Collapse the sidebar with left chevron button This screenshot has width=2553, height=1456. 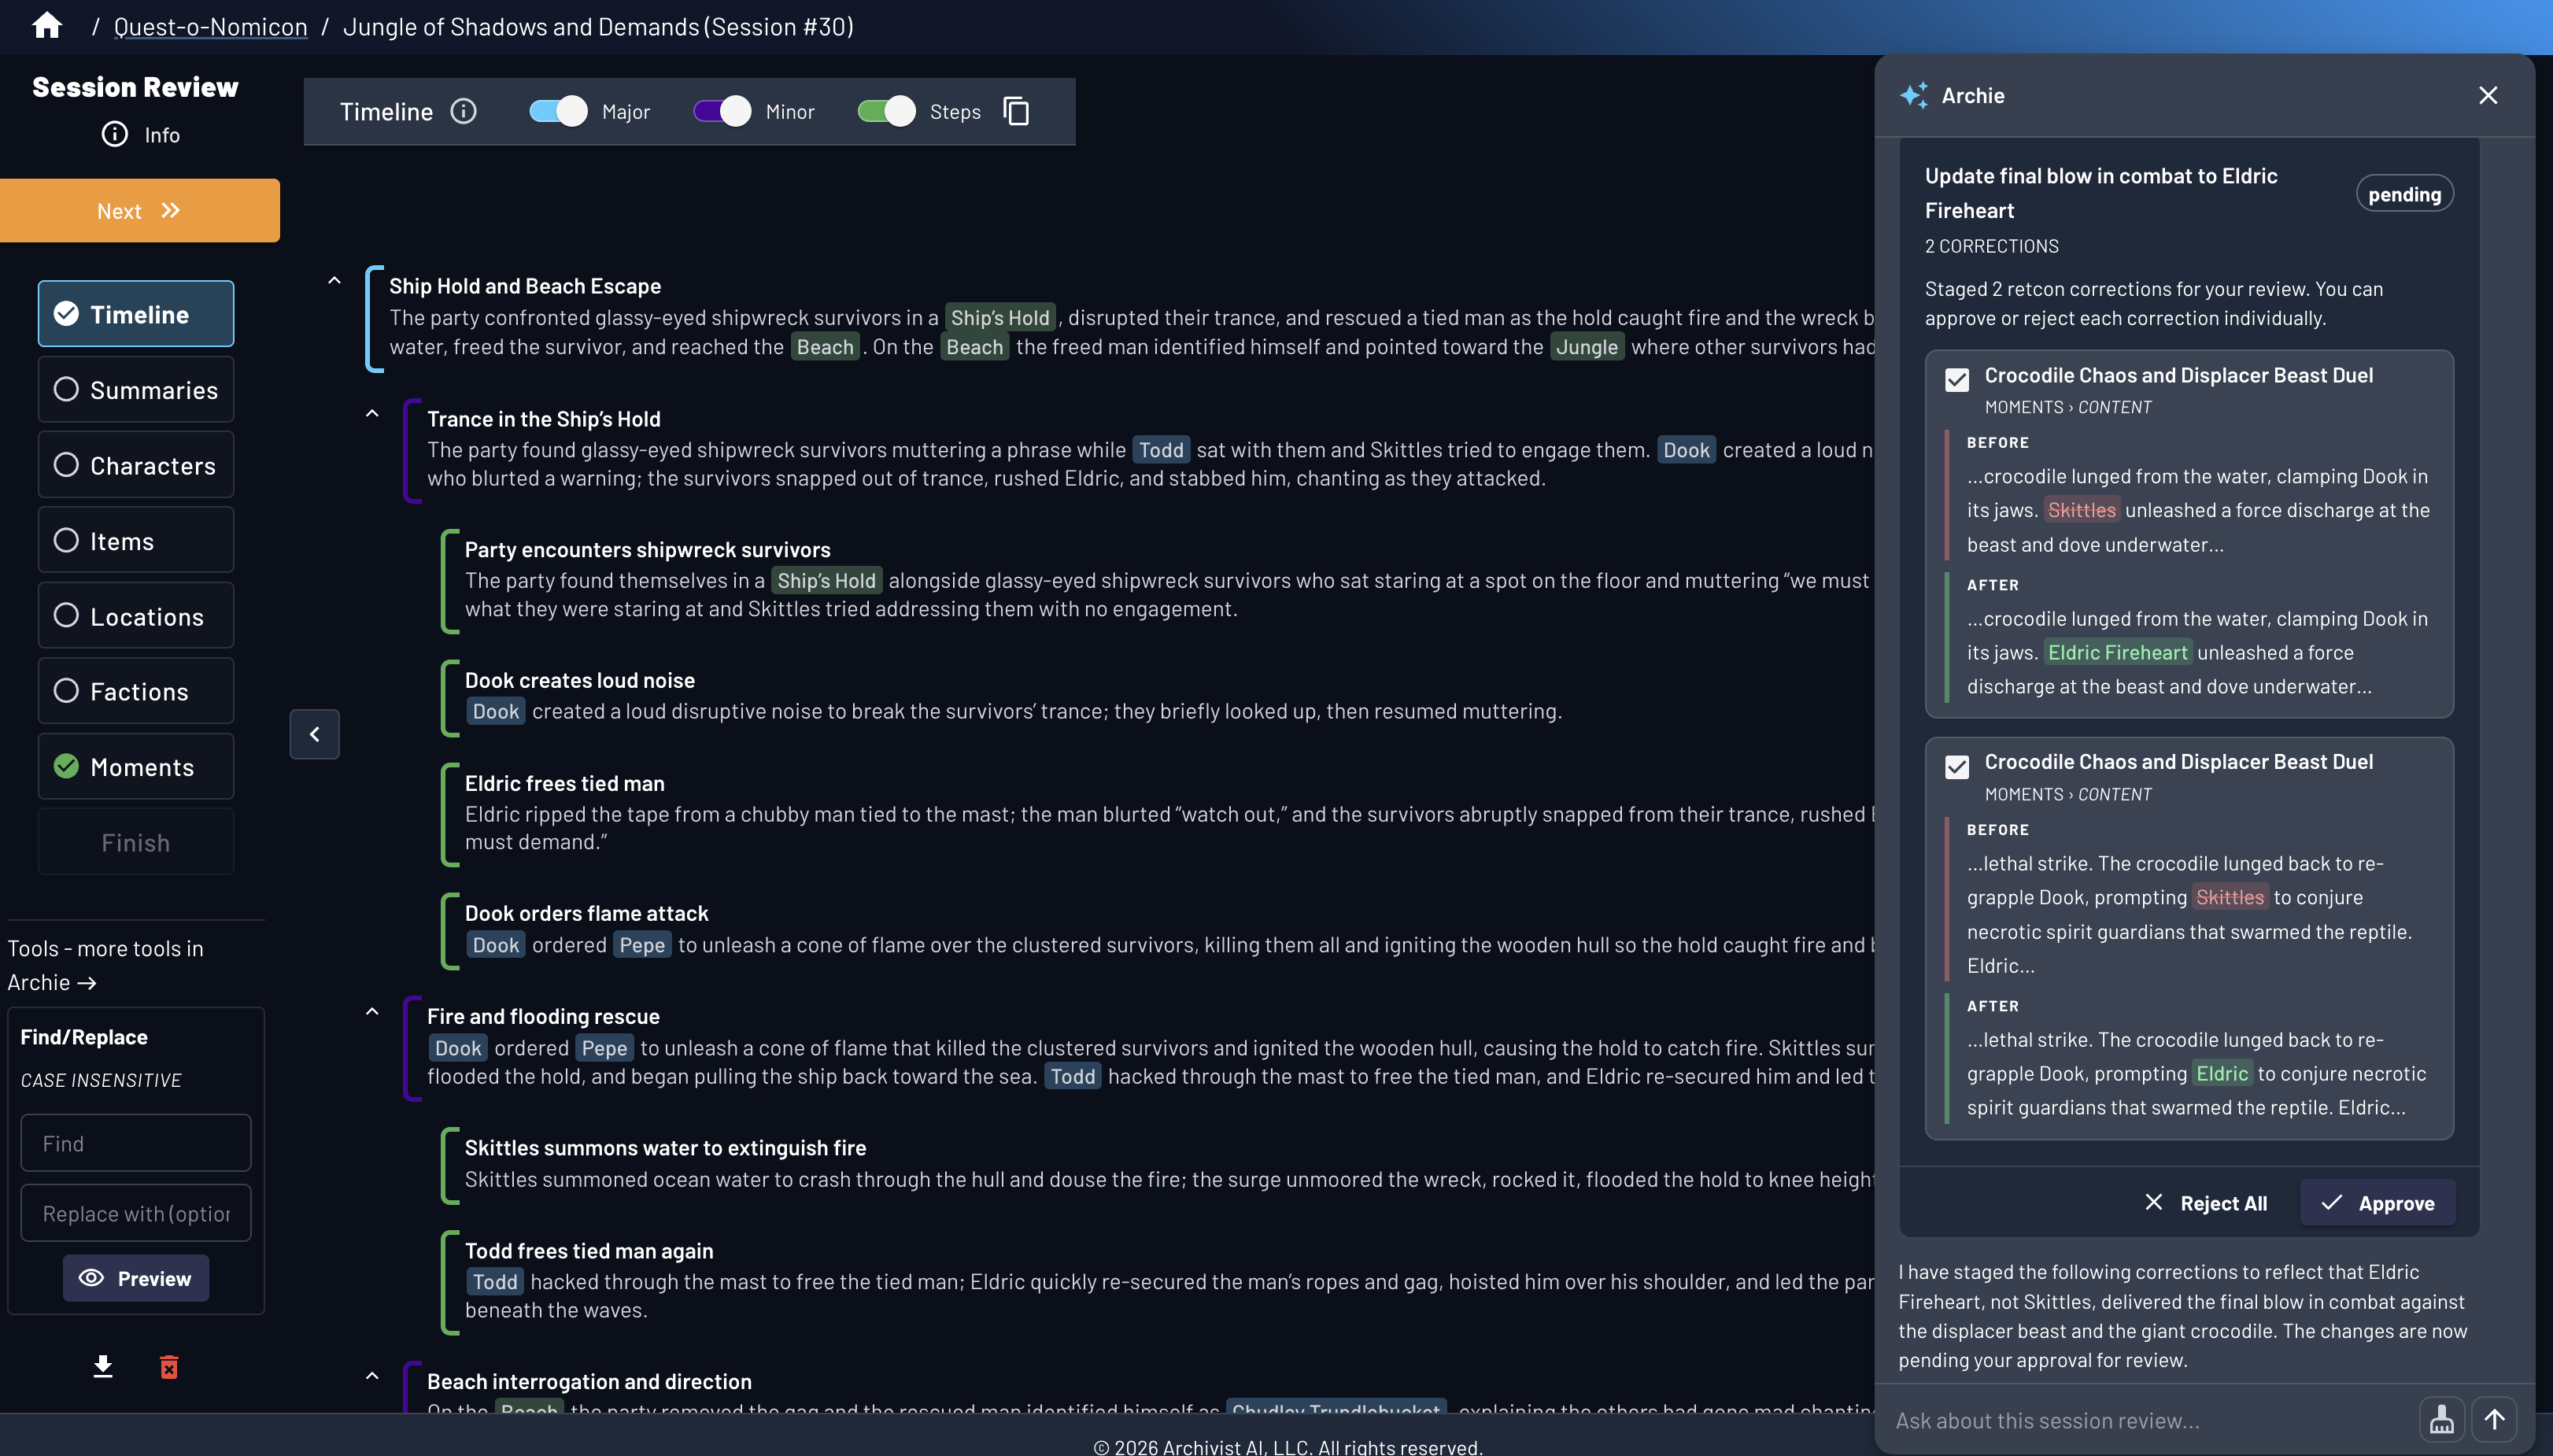coord(314,734)
